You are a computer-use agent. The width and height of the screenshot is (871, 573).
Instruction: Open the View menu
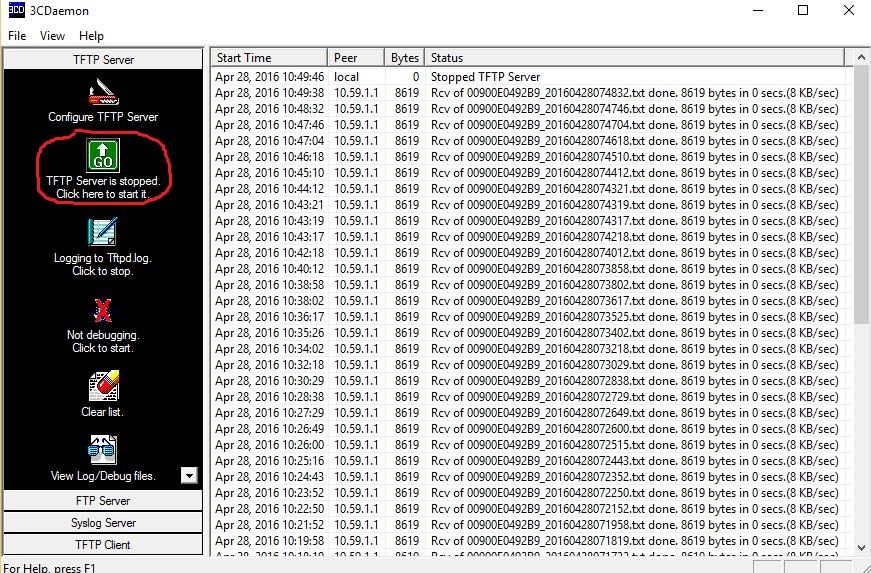[x=52, y=36]
